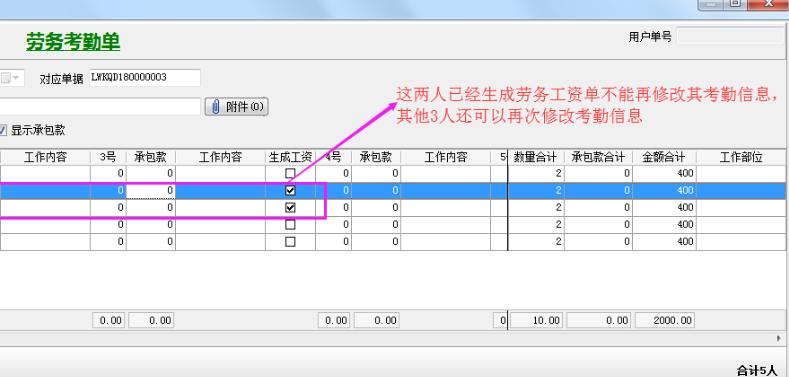Image resolution: width=789 pixels, height=377 pixels.
Task: Select the 数量合计 column header
Action: tap(536, 158)
